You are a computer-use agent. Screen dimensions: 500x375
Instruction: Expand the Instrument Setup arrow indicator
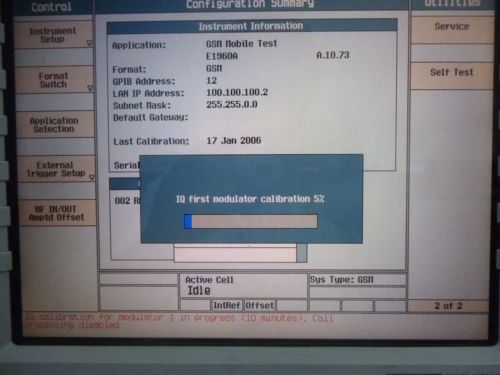(x=89, y=43)
